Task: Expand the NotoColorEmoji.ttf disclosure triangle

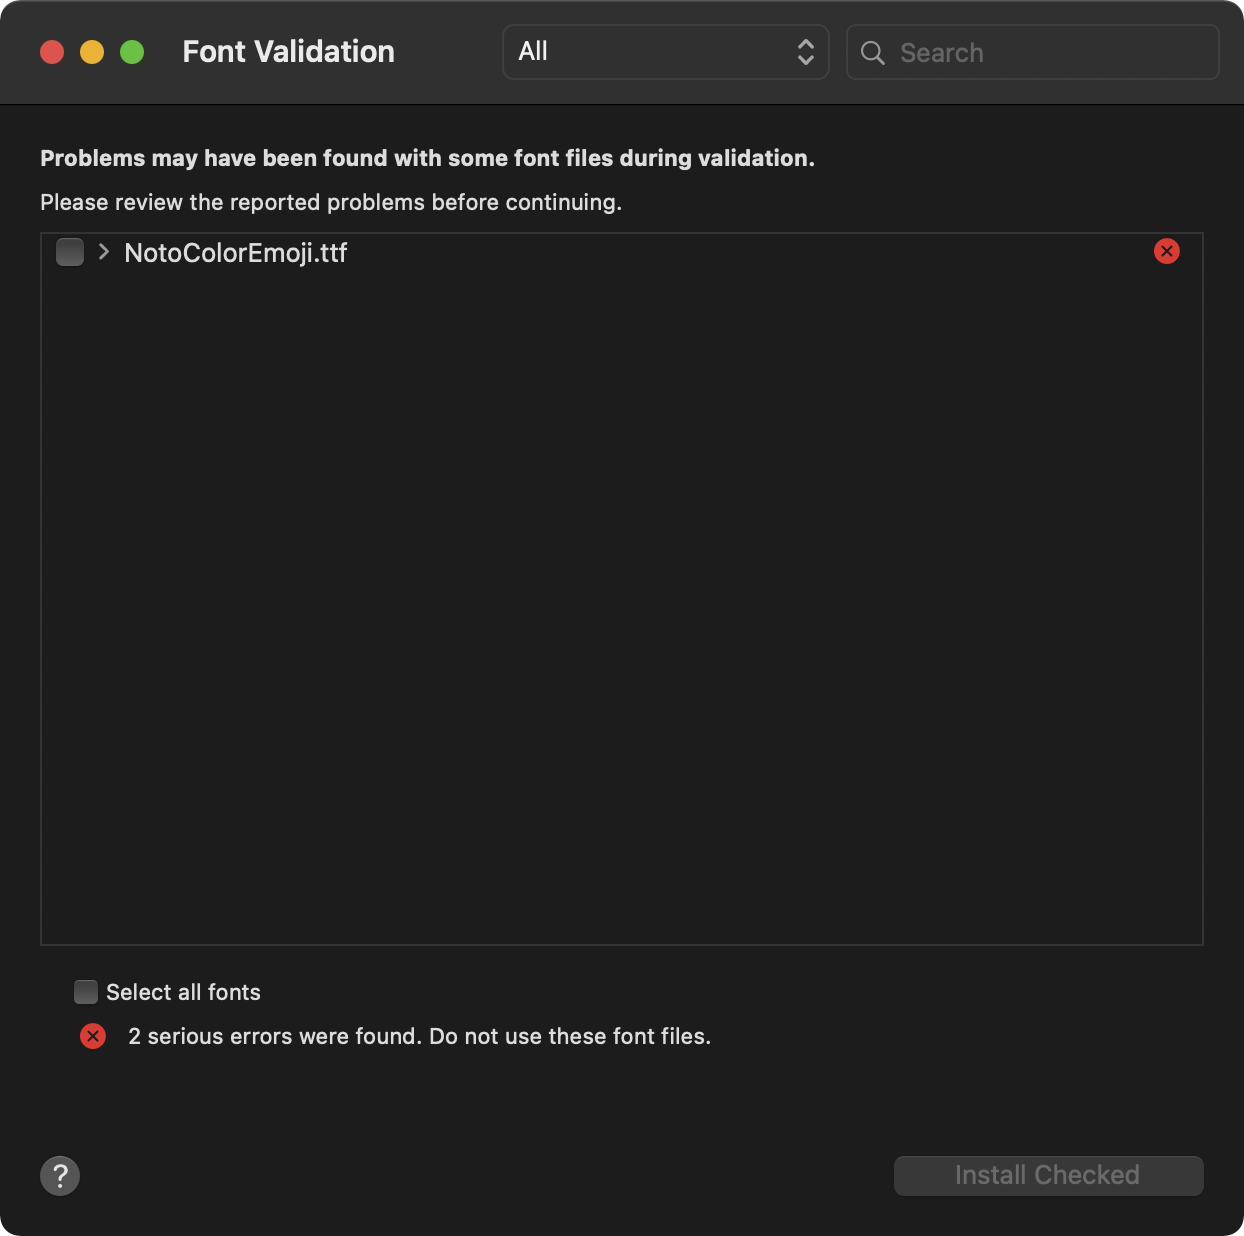Action: tap(102, 252)
